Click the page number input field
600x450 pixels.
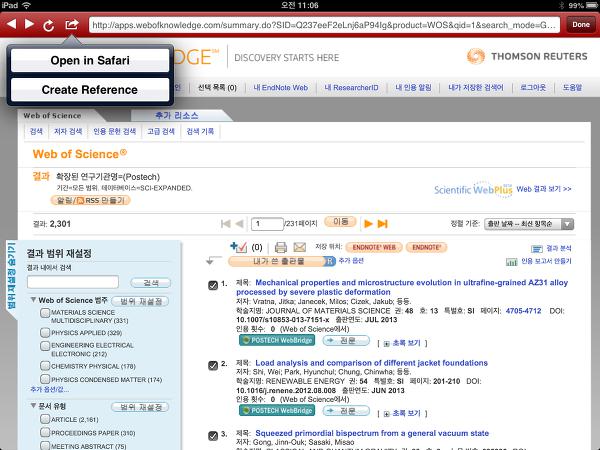coord(267,224)
